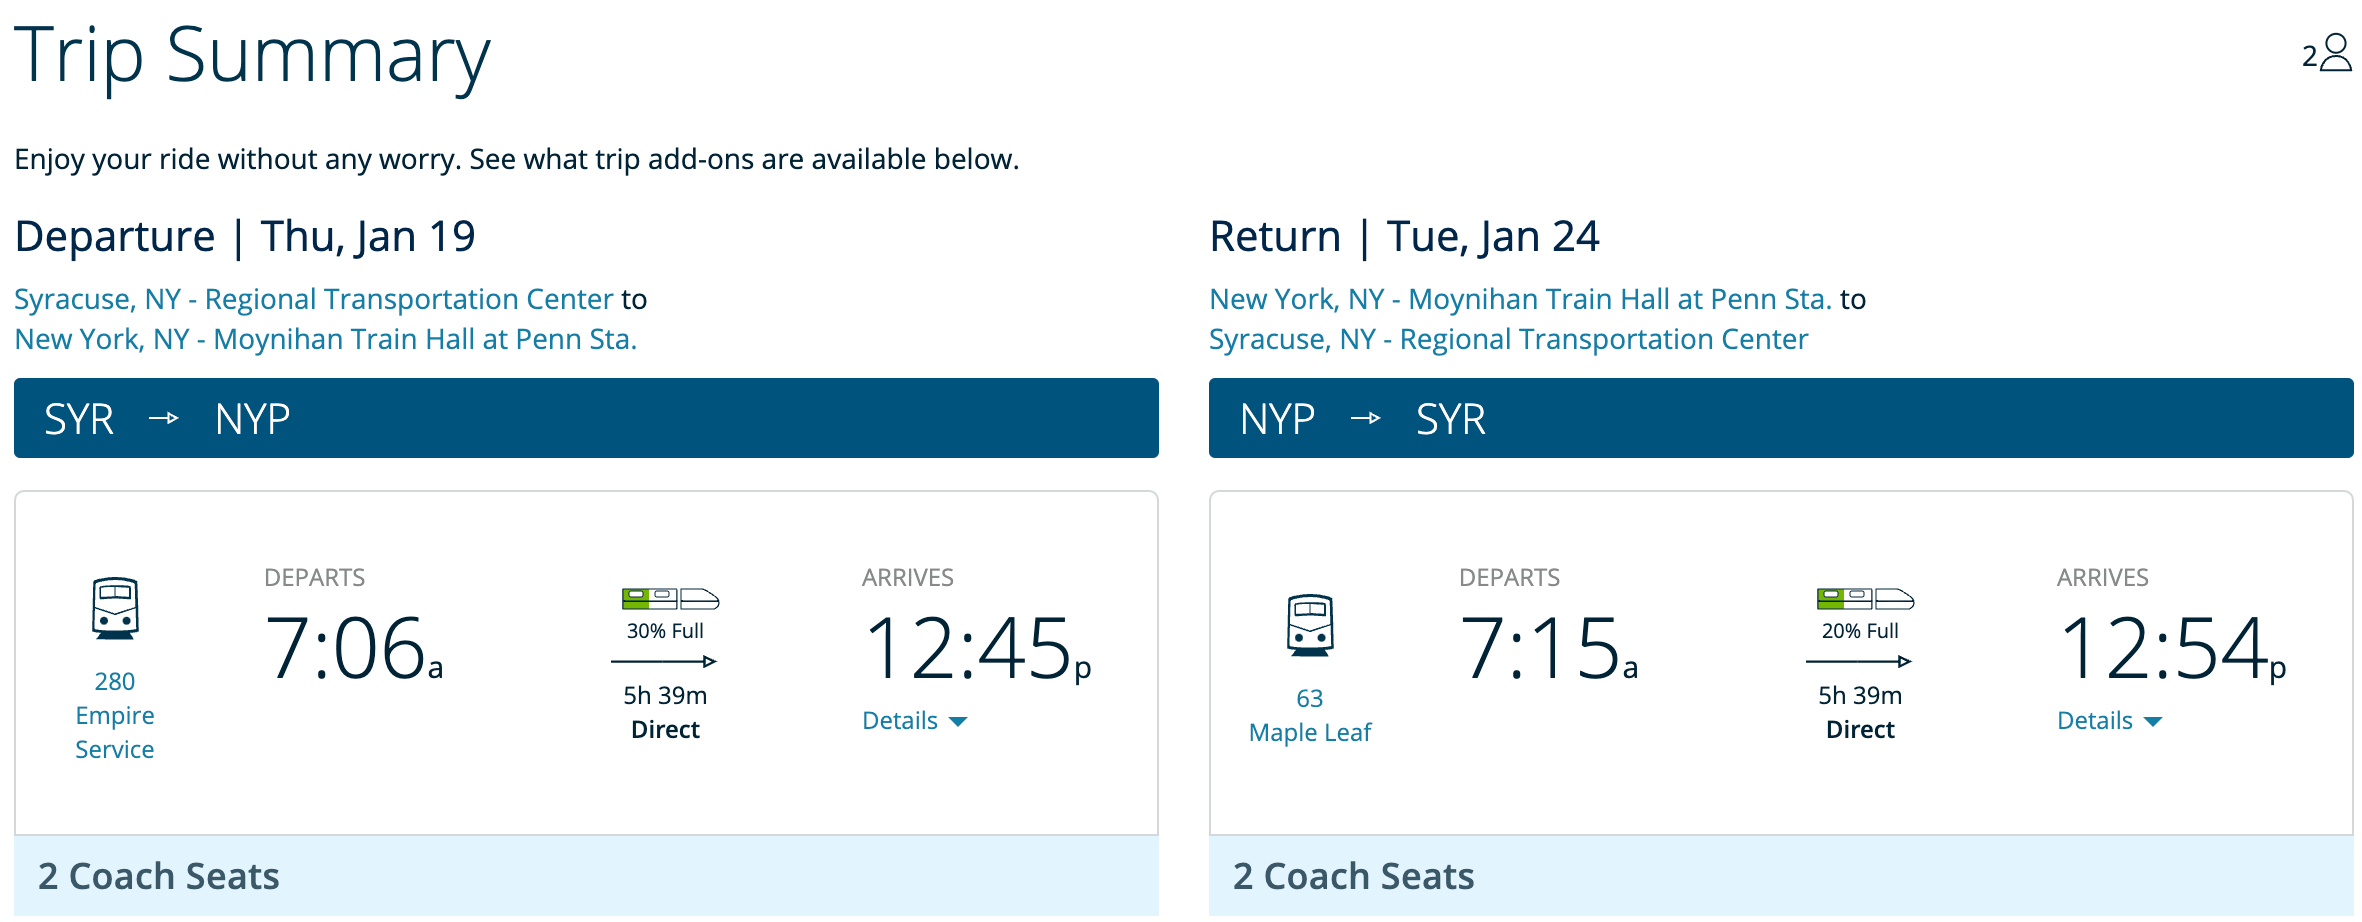This screenshot has width=2362, height=922.
Task: Click the arrow between SYR and NYP
Action: point(164,419)
